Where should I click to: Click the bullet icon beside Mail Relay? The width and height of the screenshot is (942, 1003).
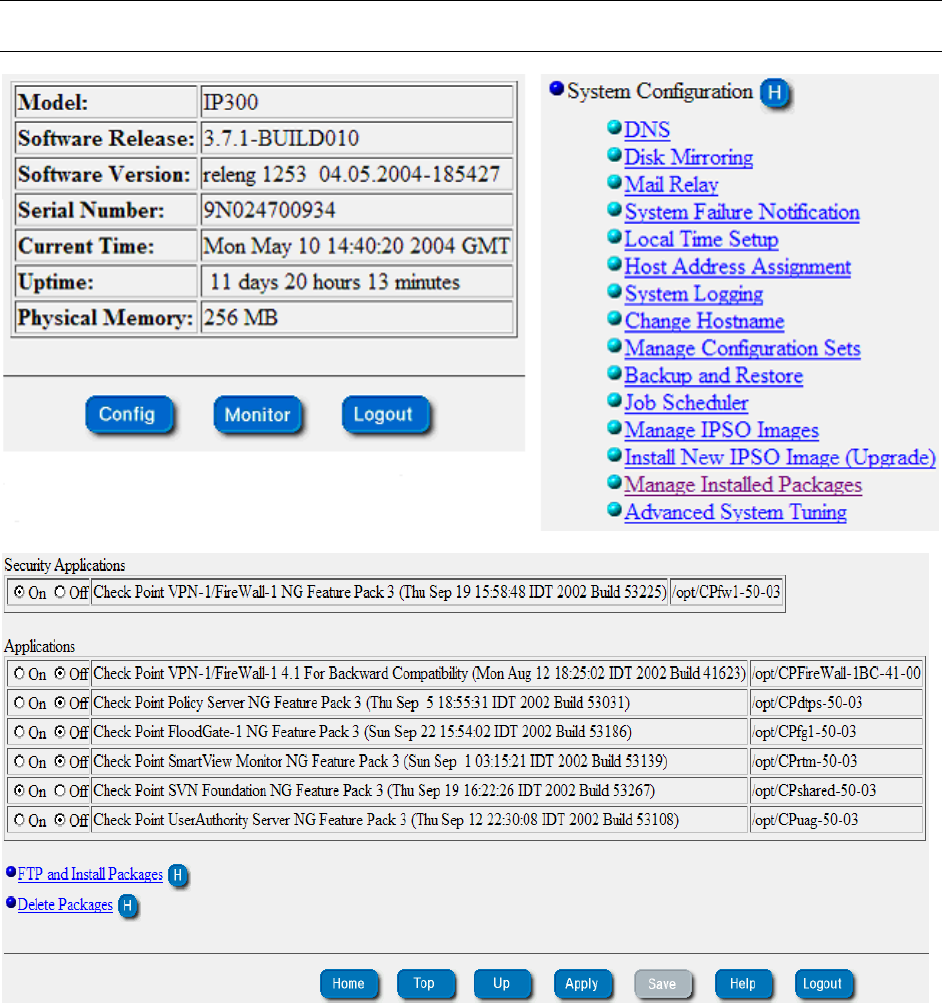pyautogui.click(x=614, y=182)
